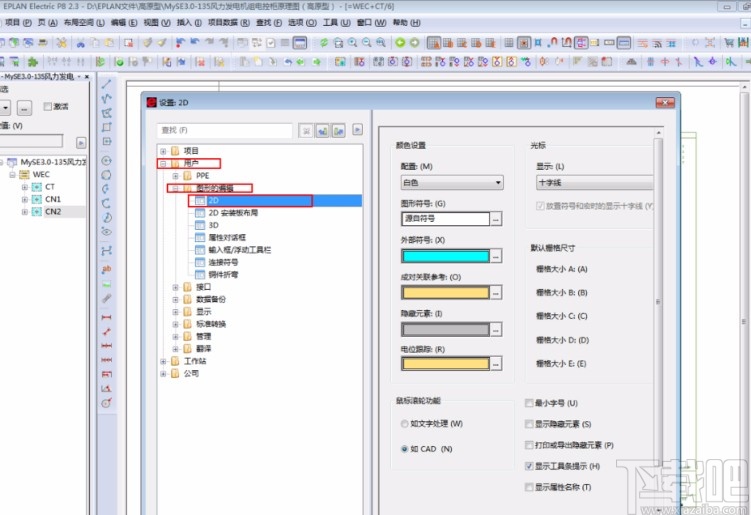
Task: Open the 选项 (O) menu
Action: pyautogui.click(x=302, y=23)
